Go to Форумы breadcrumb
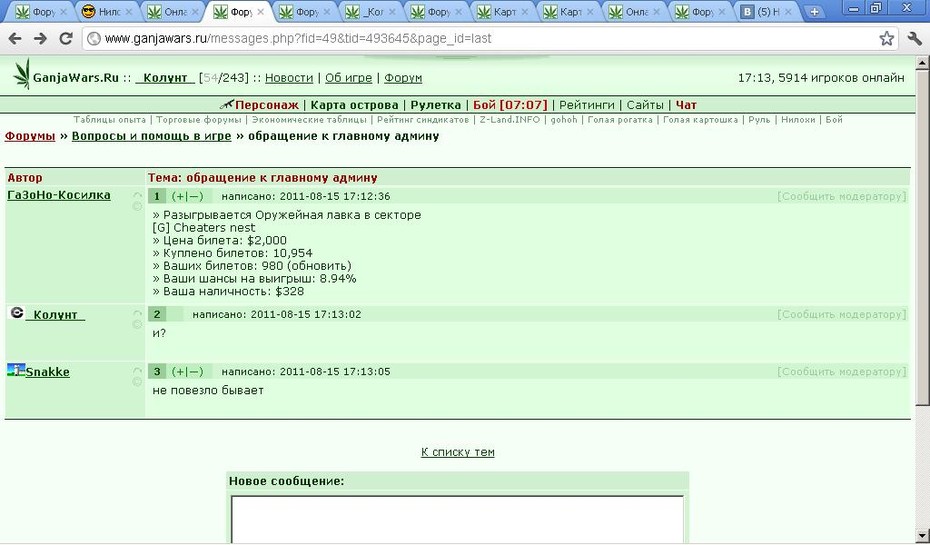Screen dimensions: 930x545 click(x=30, y=136)
